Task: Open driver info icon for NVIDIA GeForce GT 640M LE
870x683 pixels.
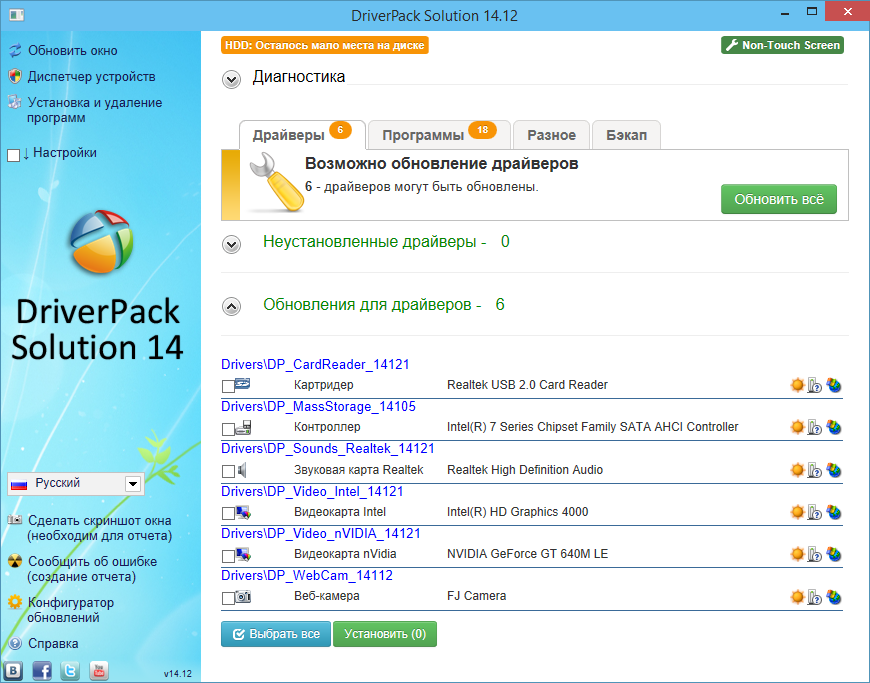Action: (814, 554)
